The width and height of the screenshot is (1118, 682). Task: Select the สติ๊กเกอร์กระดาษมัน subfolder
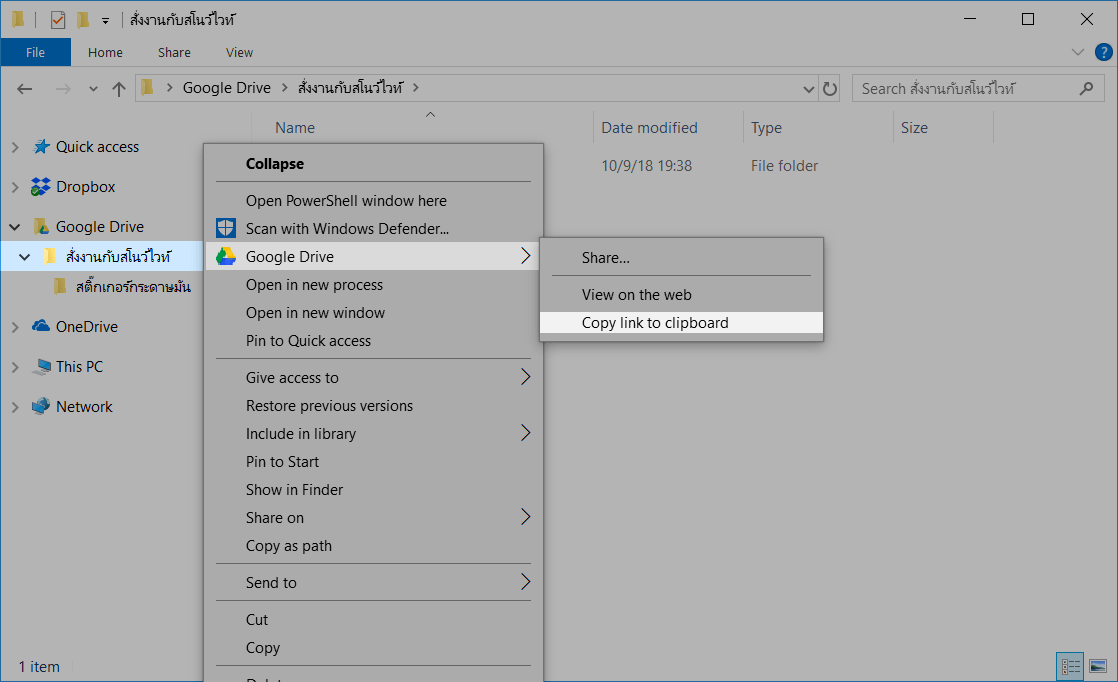click(x=133, y=287)
